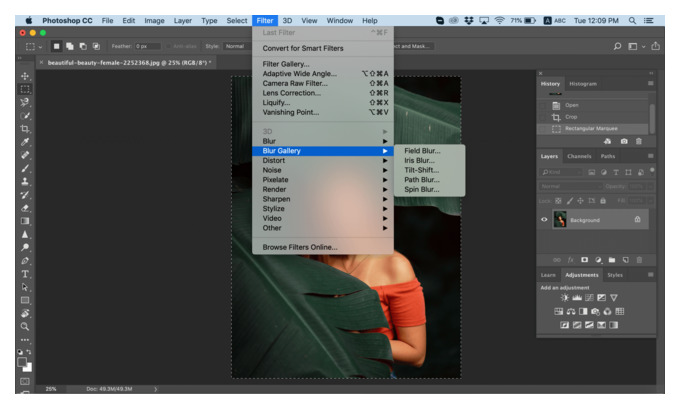
Task: Open macOS Spotlight search icon
Action: pyautogui.click(x=632, y=20)
